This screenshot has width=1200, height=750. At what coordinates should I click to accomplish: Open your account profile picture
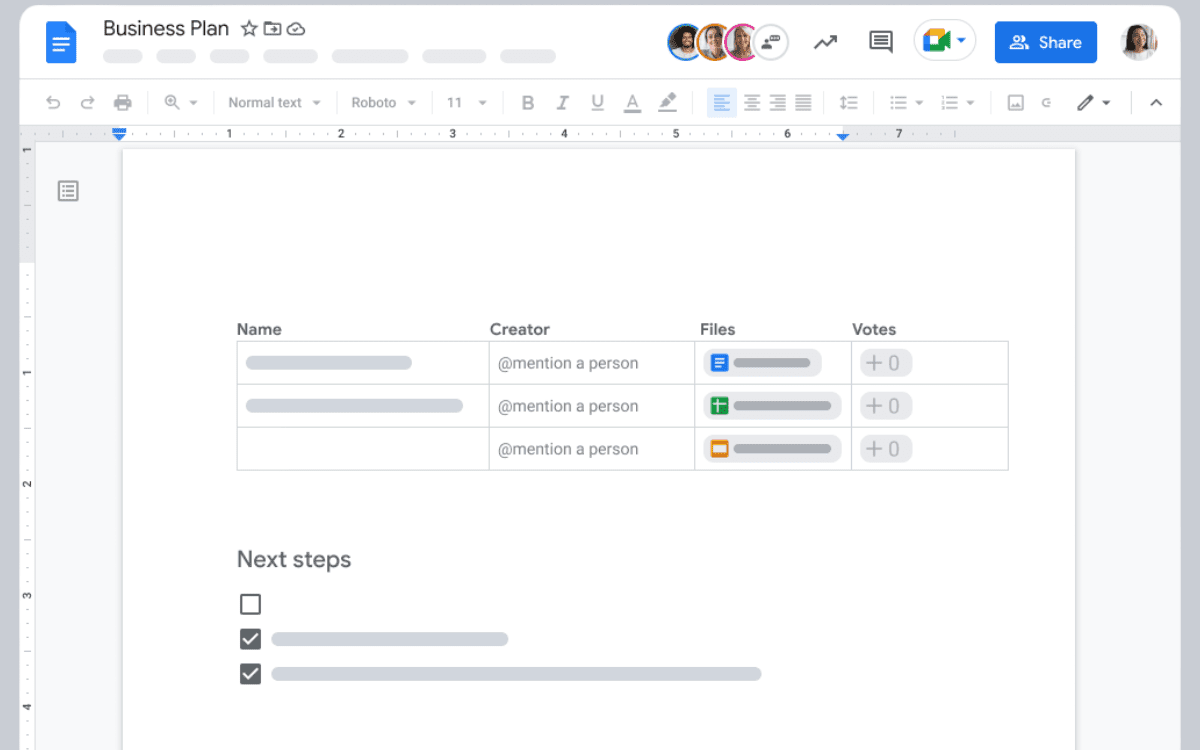point(1139,42)
